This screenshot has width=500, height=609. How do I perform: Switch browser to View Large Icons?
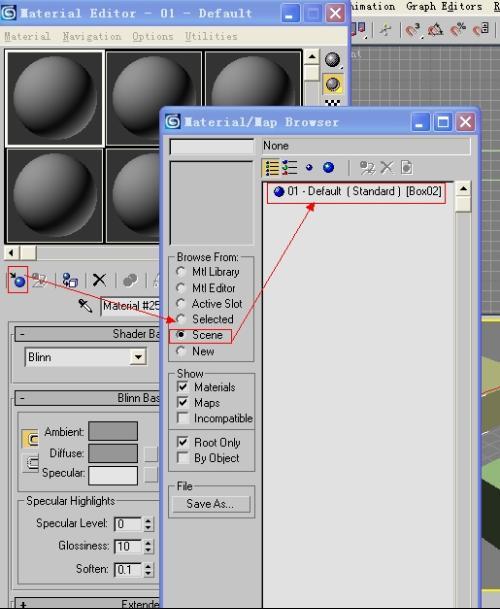point(328,168)
